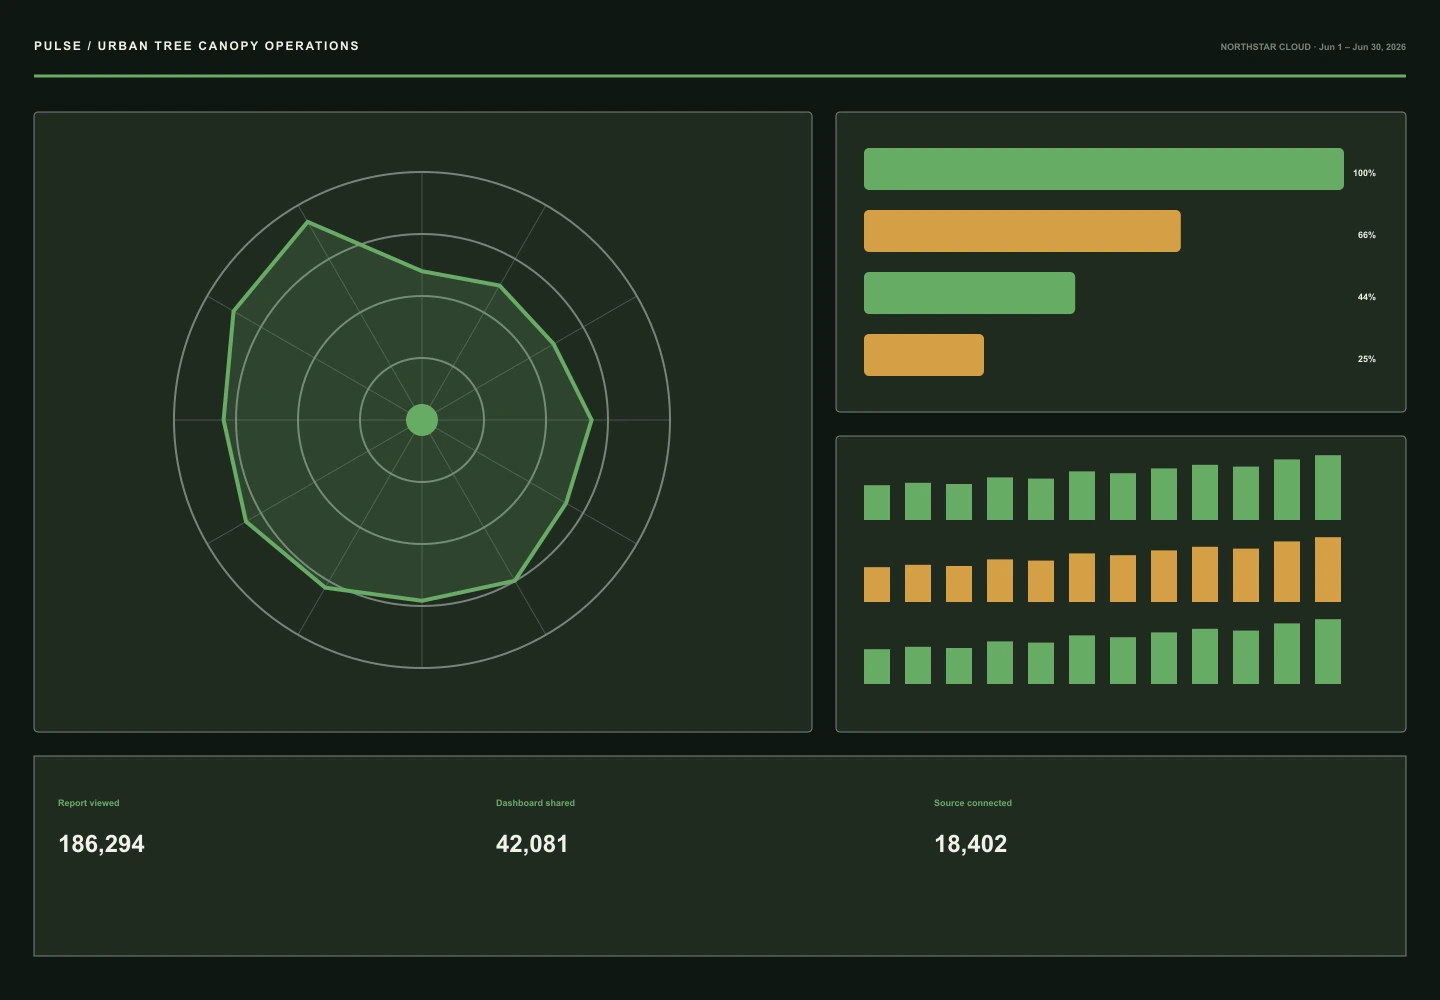This screenshot has width=1440, height=1000.
Task: Click the 'Dashboard shared' metric label
Action: (x=535, y=803)
